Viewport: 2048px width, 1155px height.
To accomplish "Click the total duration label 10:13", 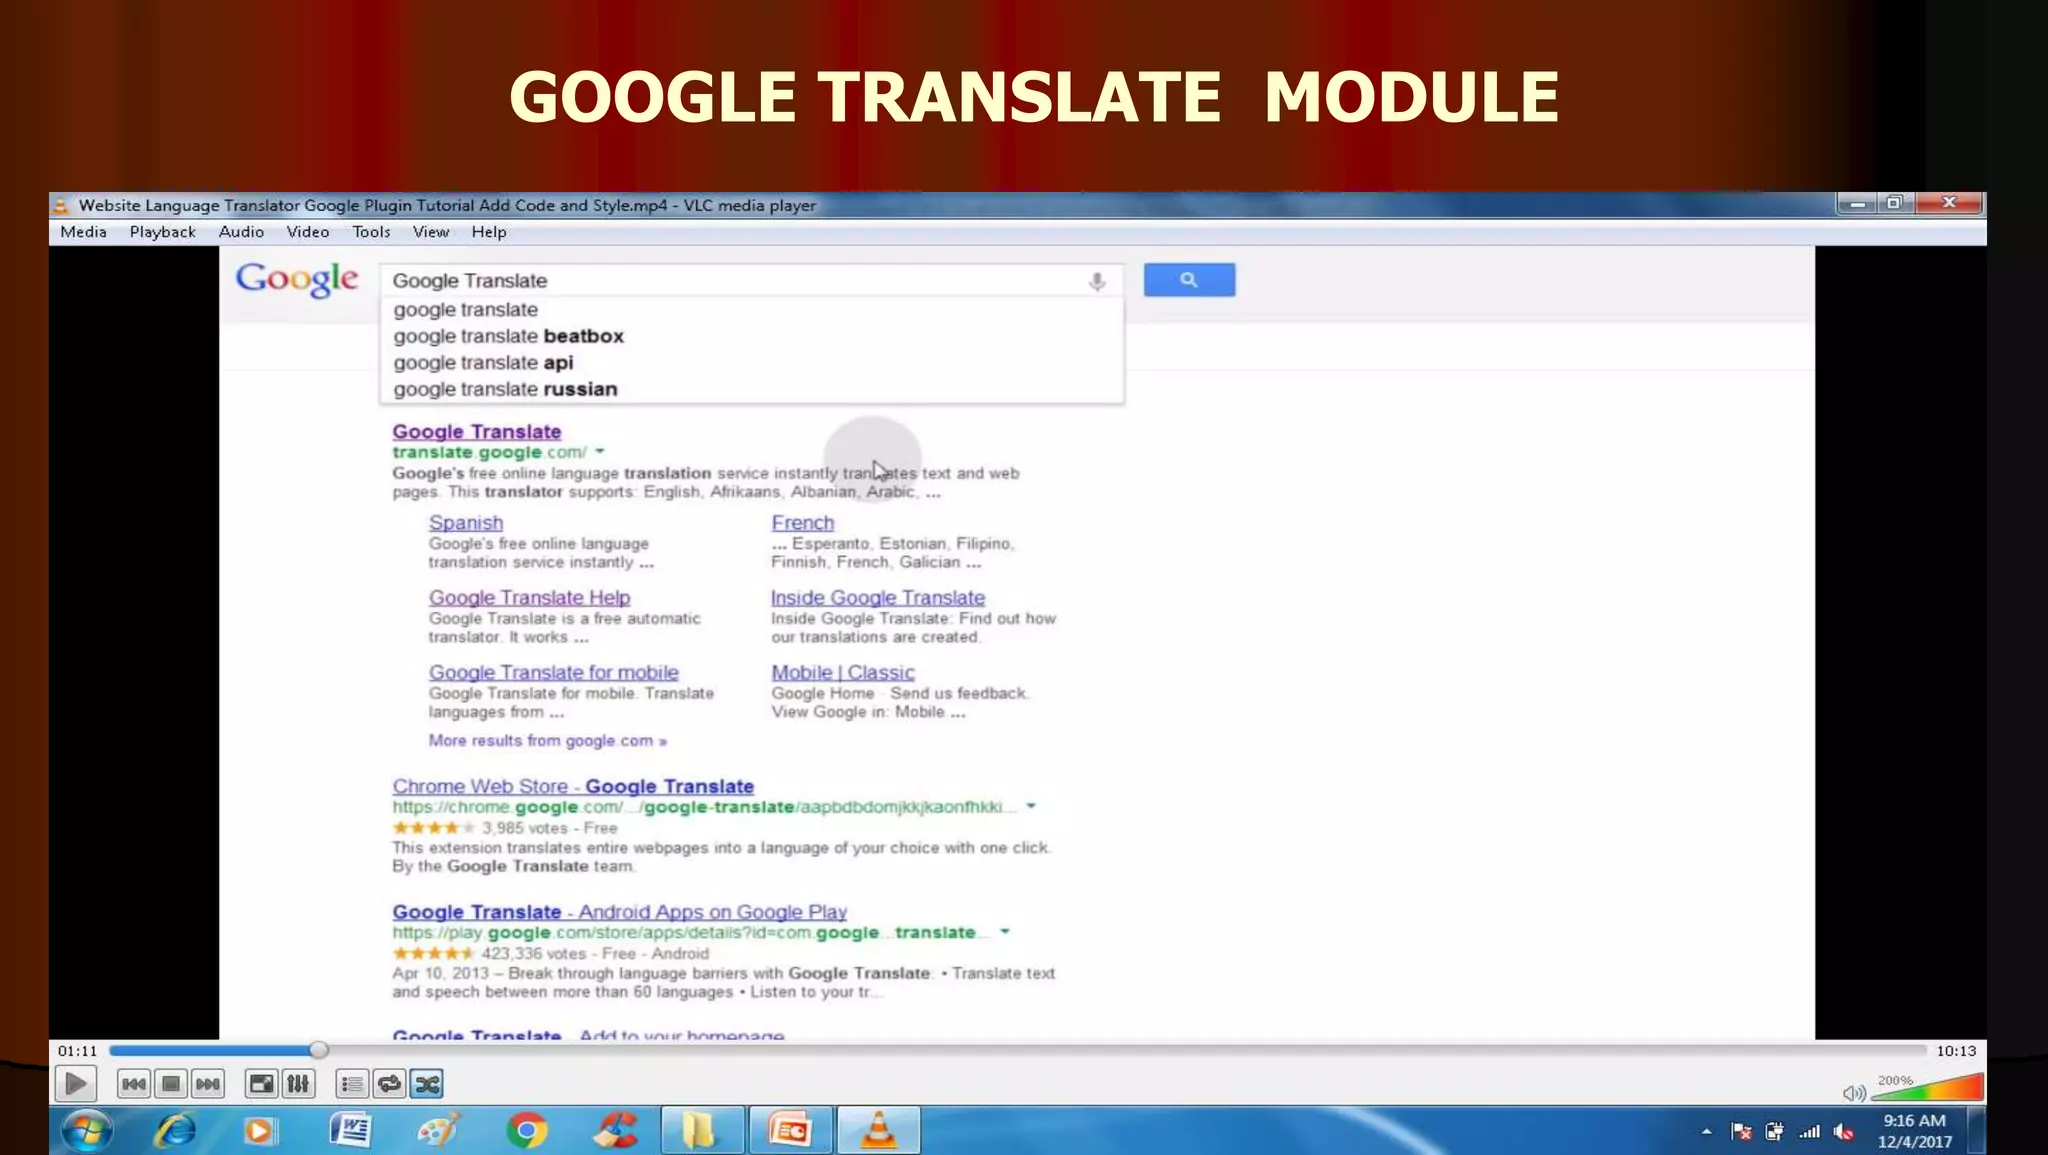I will point(1956,1051).
